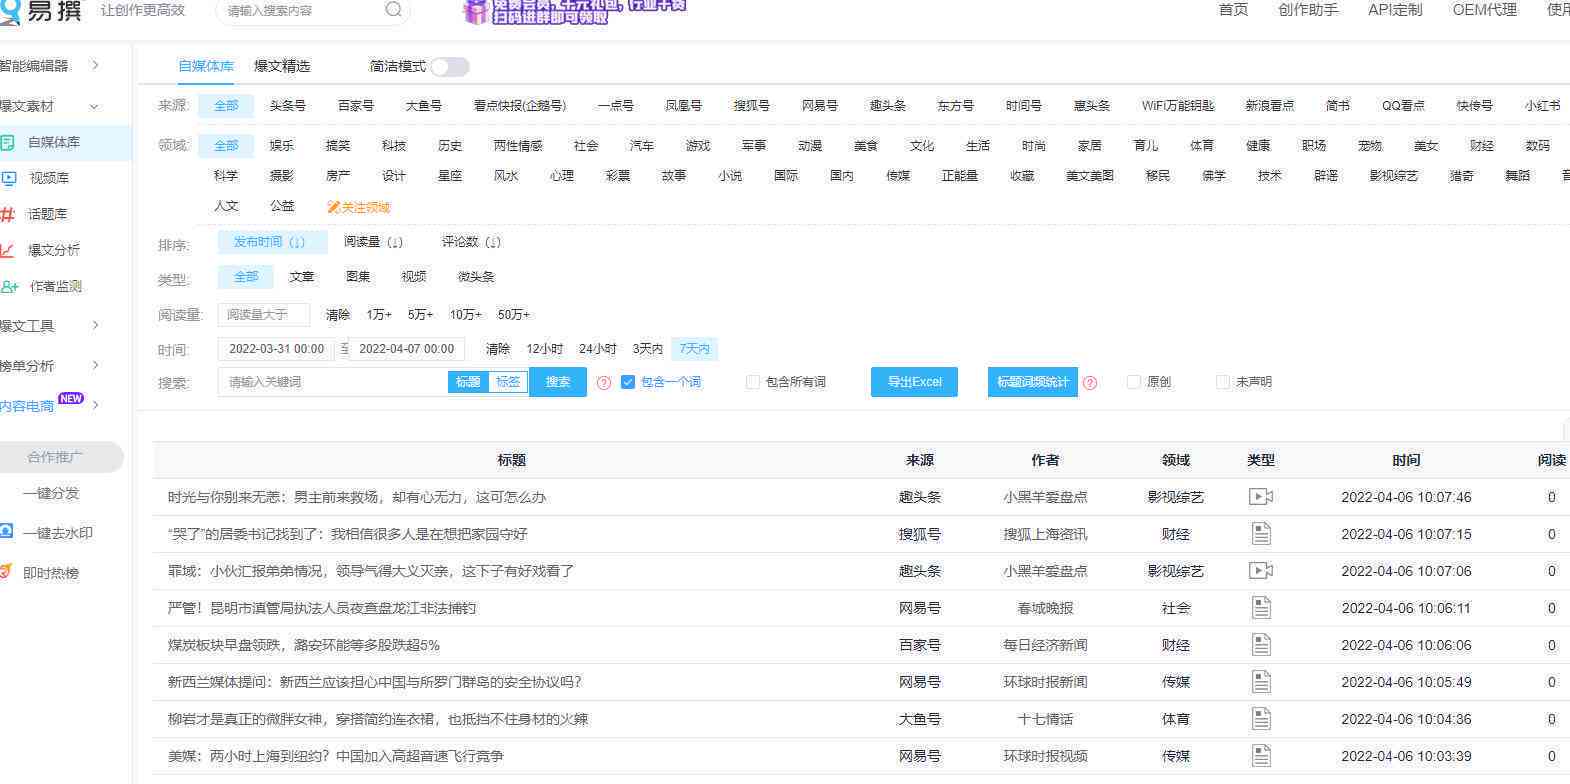The width and height of the screenshot is (1570, 784).
Task: Open article 柳岩才是真正的微胖女神
Action: pyautogui.click(x=378, y=719)
